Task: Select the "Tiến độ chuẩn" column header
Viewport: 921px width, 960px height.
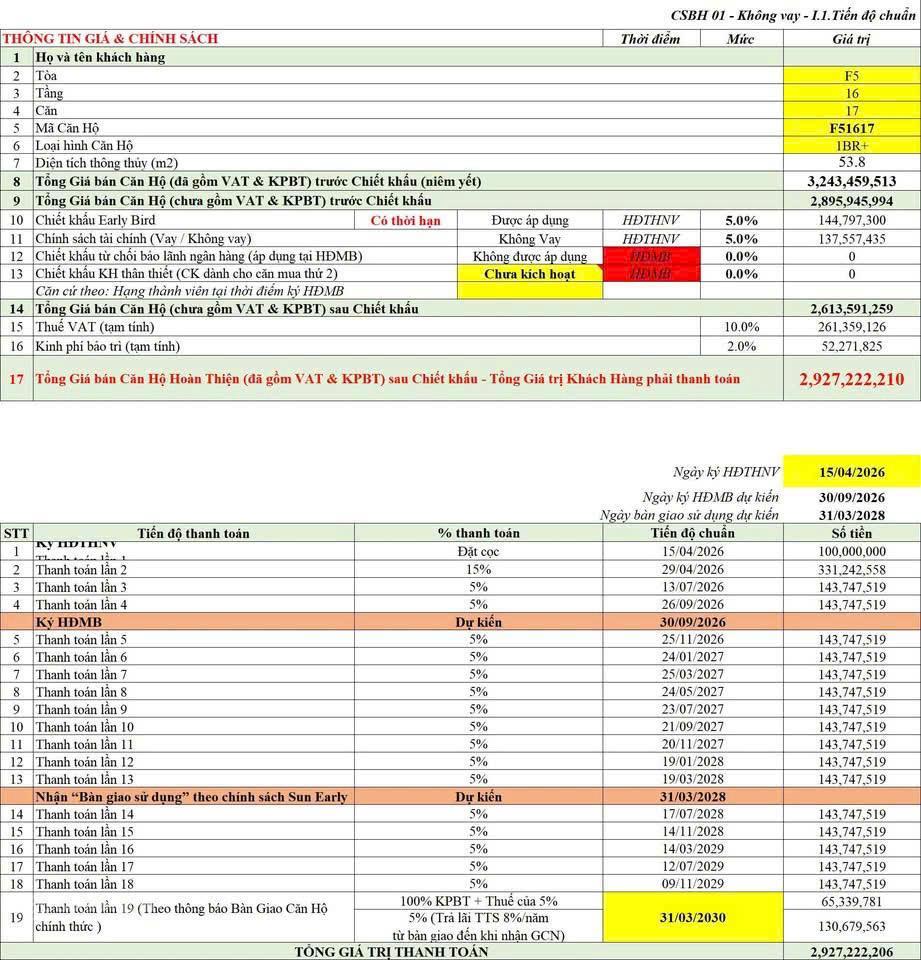Action: (x=693, y=533)
